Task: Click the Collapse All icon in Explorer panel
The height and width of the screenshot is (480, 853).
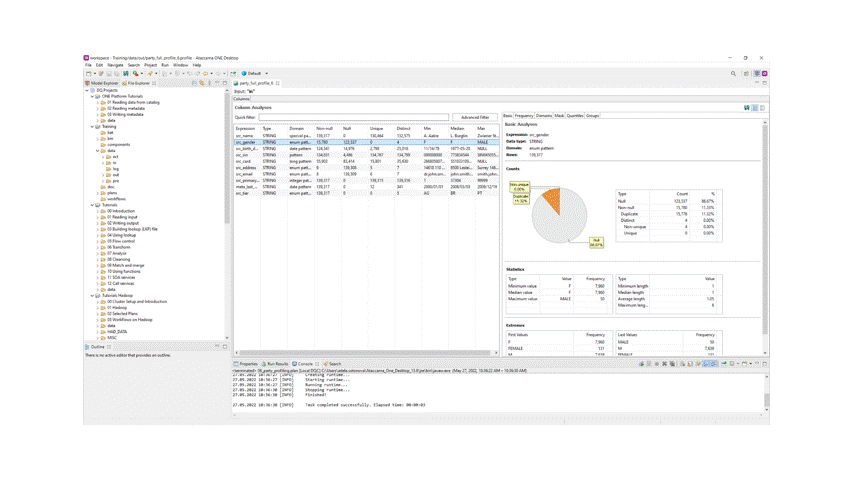Action: click(194, 83)
